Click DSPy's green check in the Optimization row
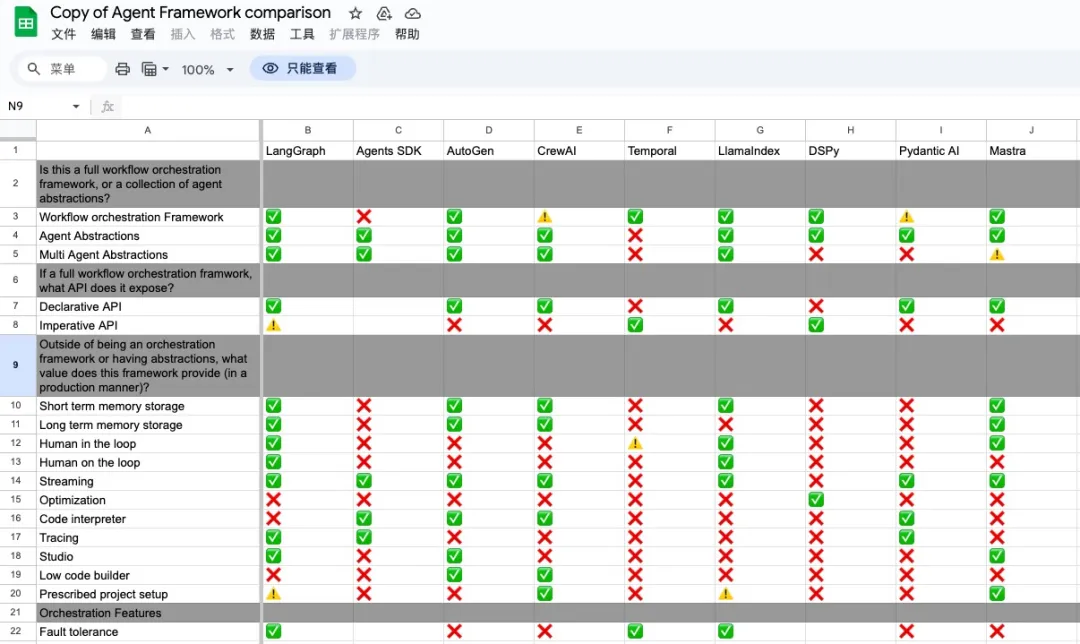The image size is (1080, 644). coord(815,500)
